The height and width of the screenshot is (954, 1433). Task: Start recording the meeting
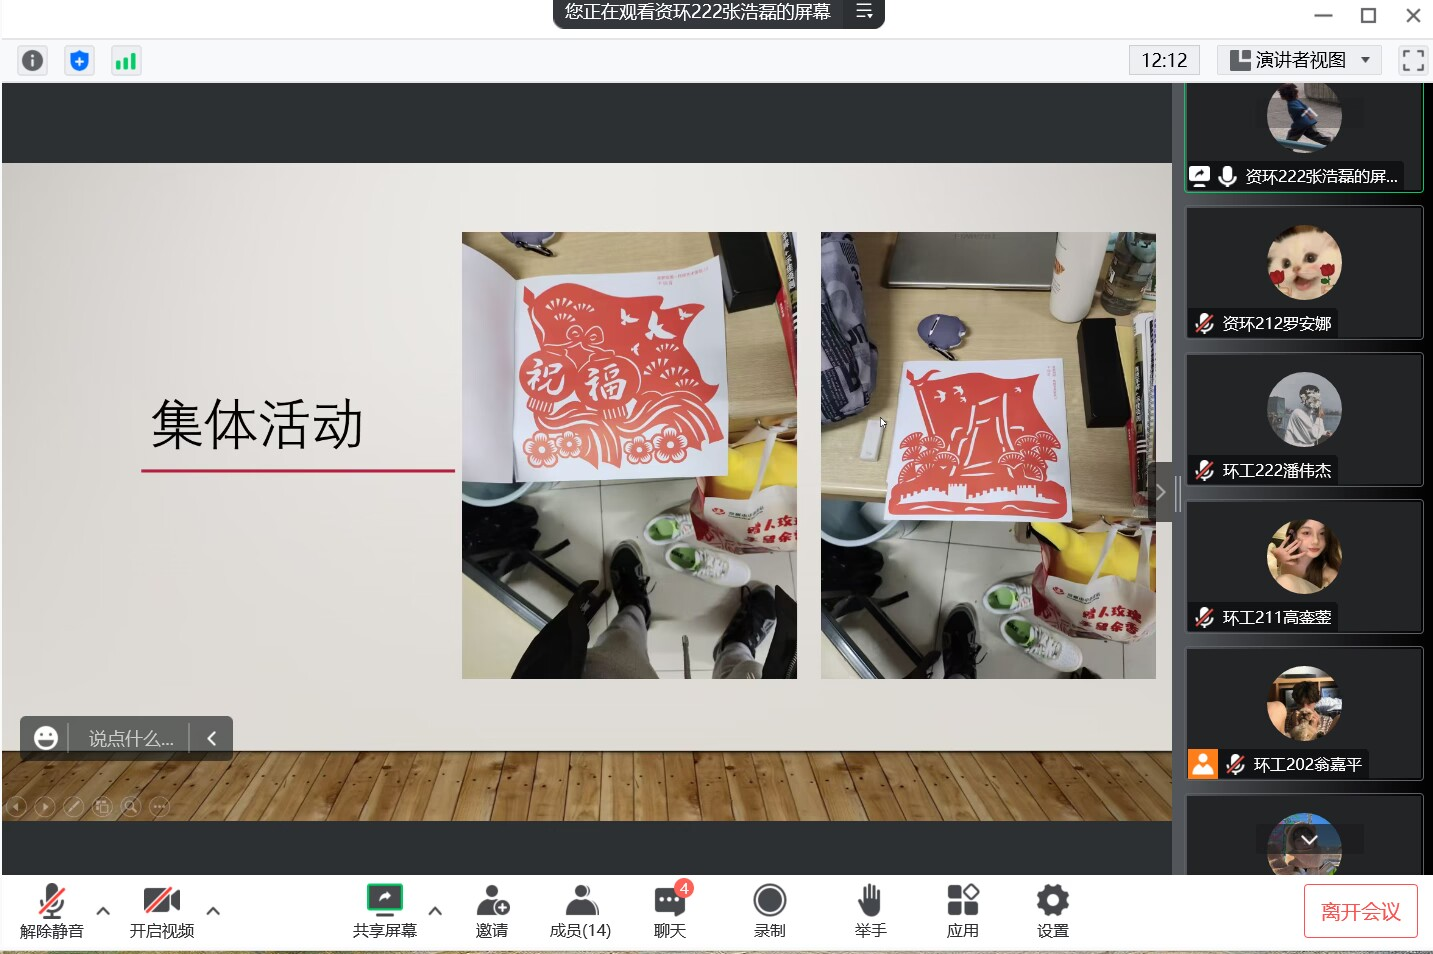769,910
